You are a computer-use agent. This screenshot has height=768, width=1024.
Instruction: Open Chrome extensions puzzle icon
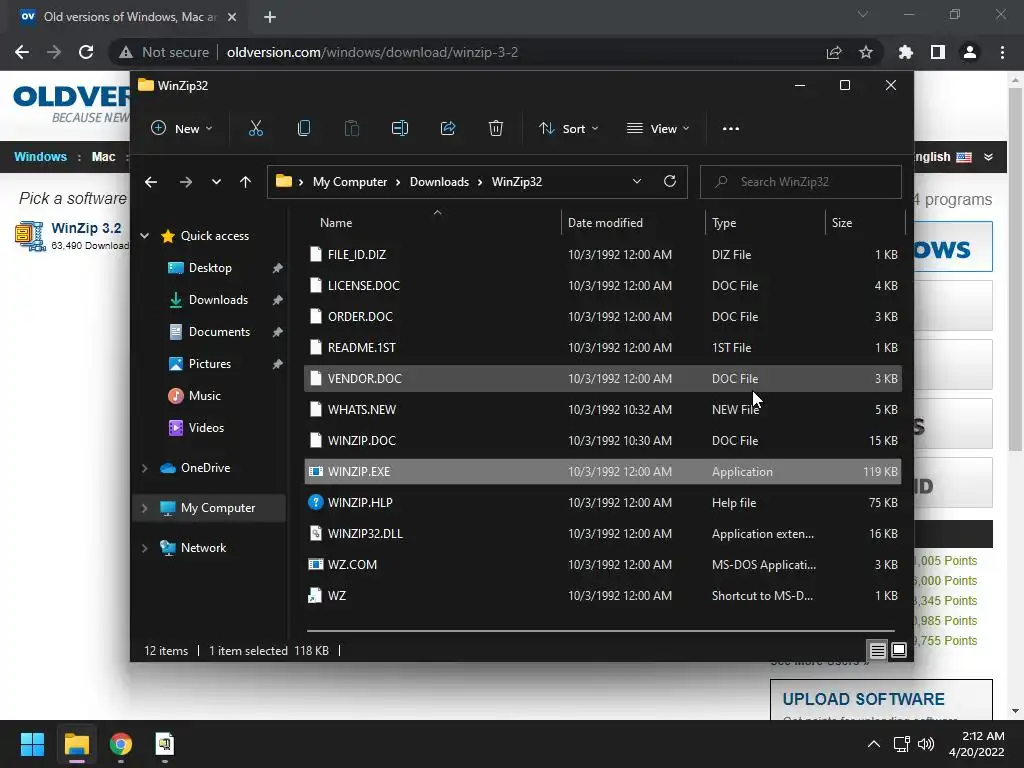905,52
